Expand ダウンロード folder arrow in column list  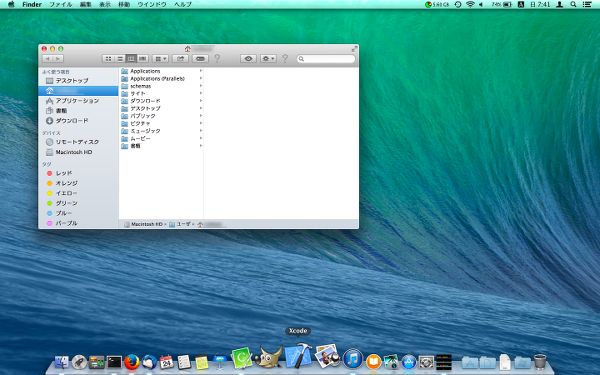click(x=201, y=101)
